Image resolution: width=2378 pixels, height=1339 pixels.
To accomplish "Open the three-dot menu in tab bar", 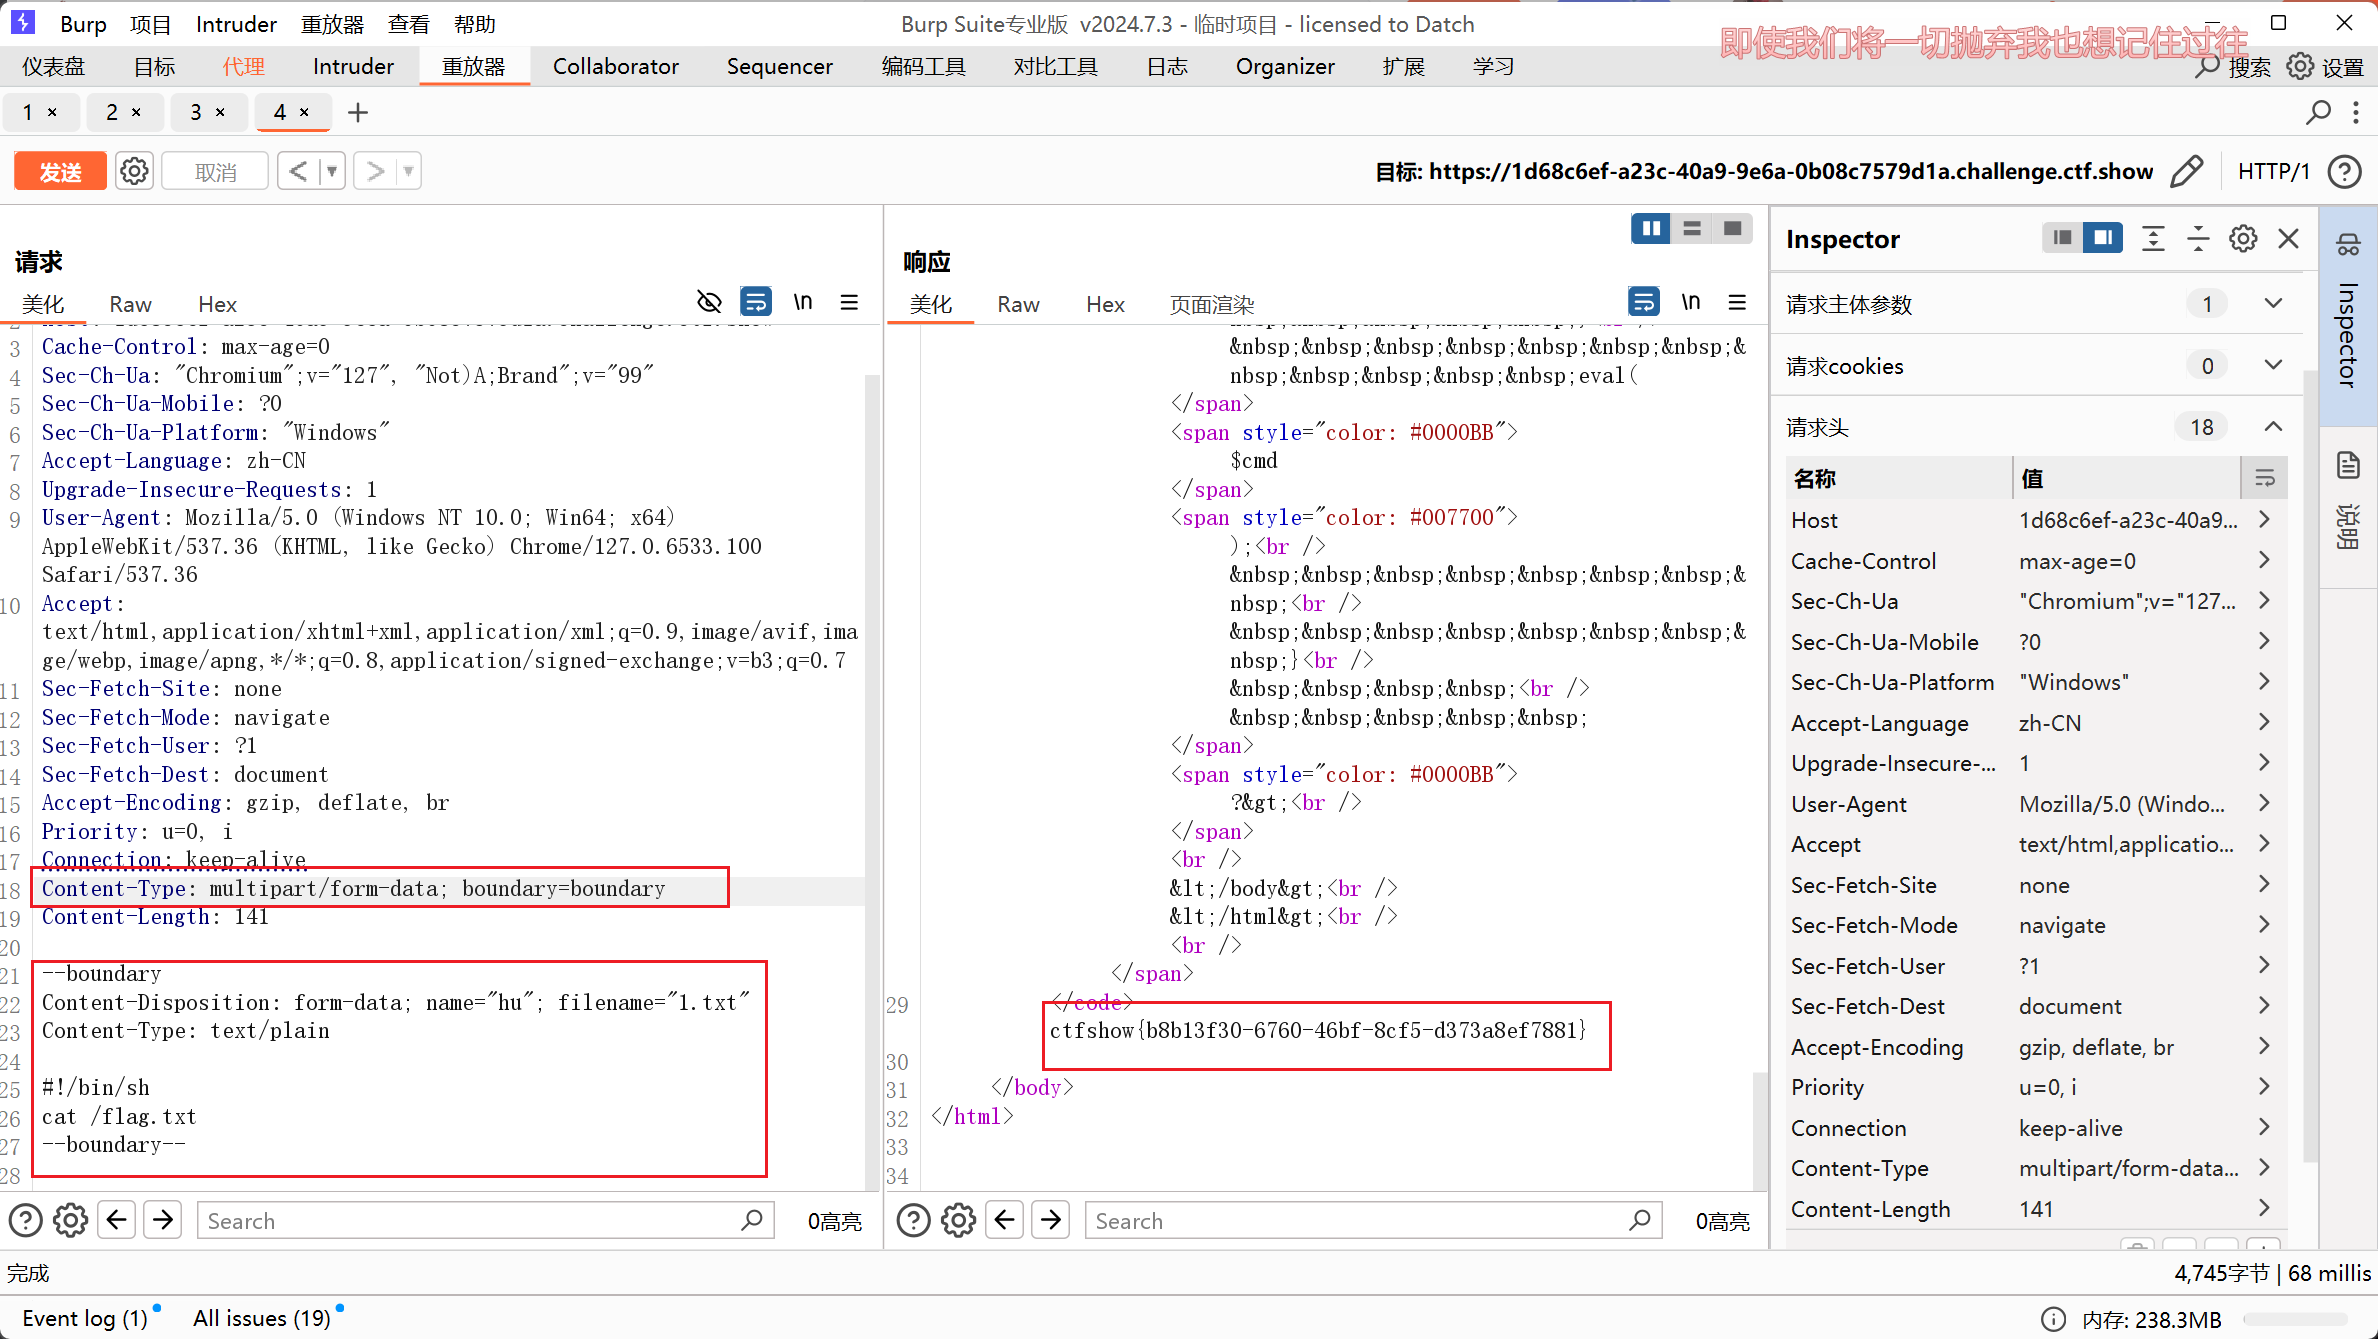I will pyautogui.click(x=2356, y=113).
